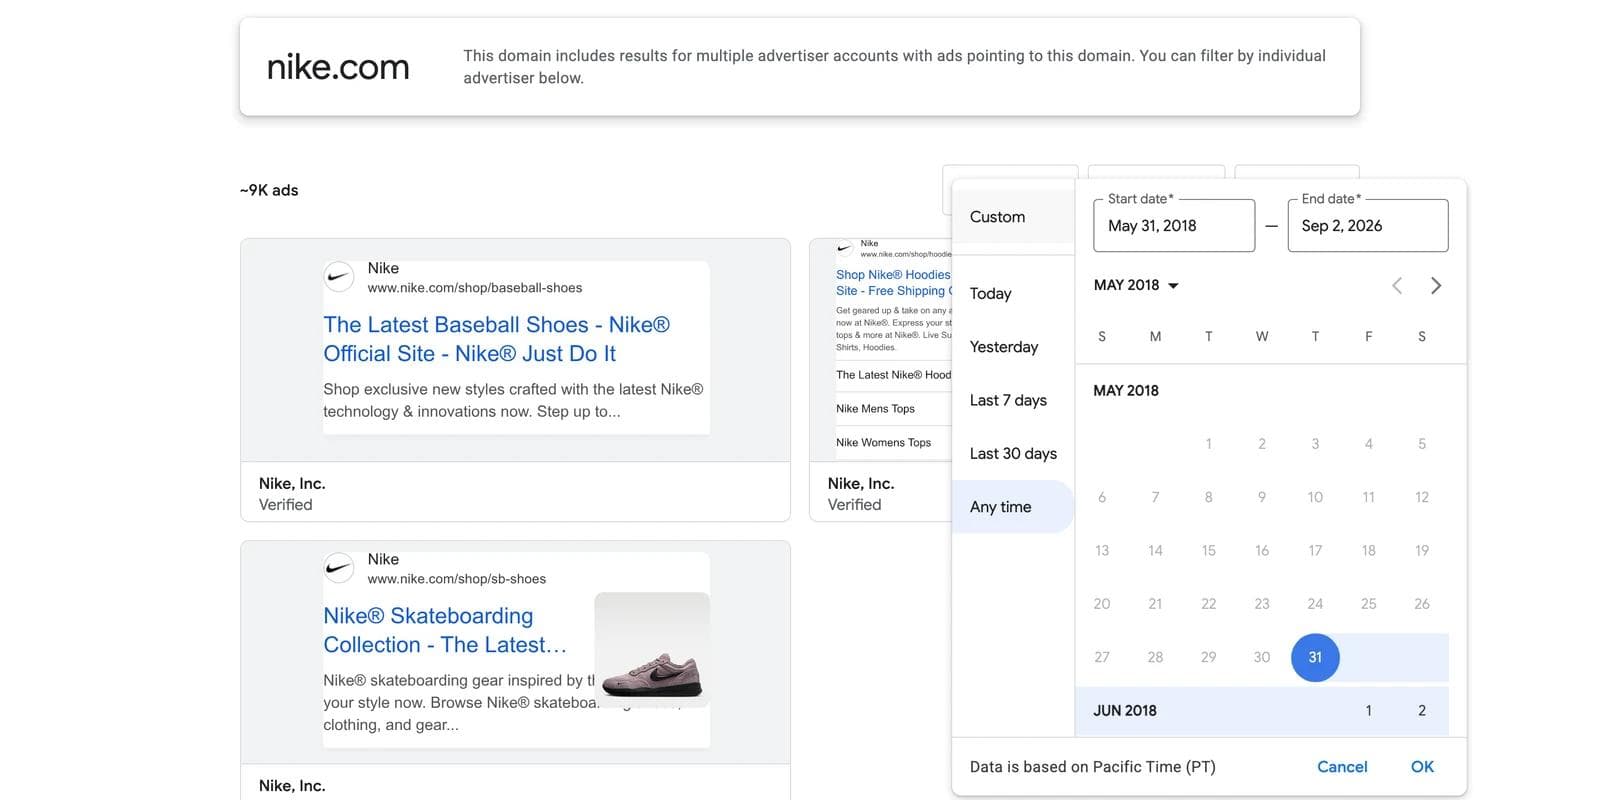
Task: Click Nike Womens Tops sitelink
Action: tap(883, 443)
